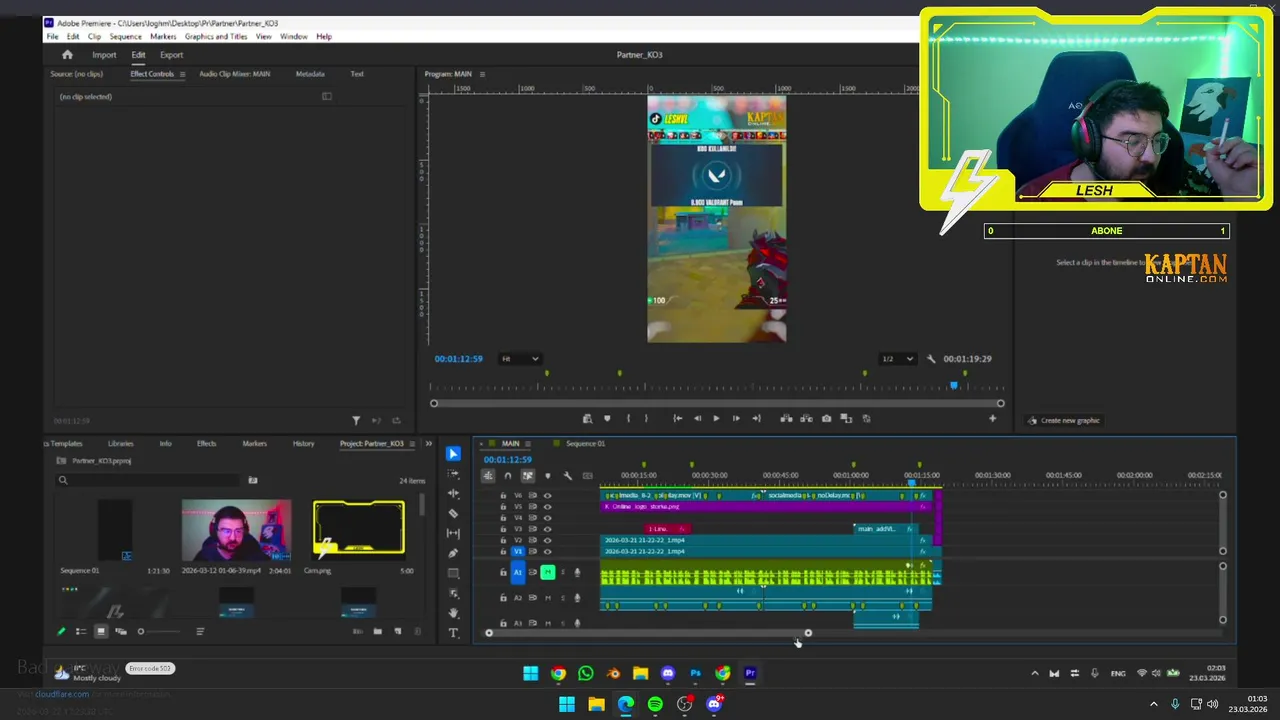This screenshot has height=720, width=1280.
Task: Toggle Snap in timeline
Action: click(507, 476)
